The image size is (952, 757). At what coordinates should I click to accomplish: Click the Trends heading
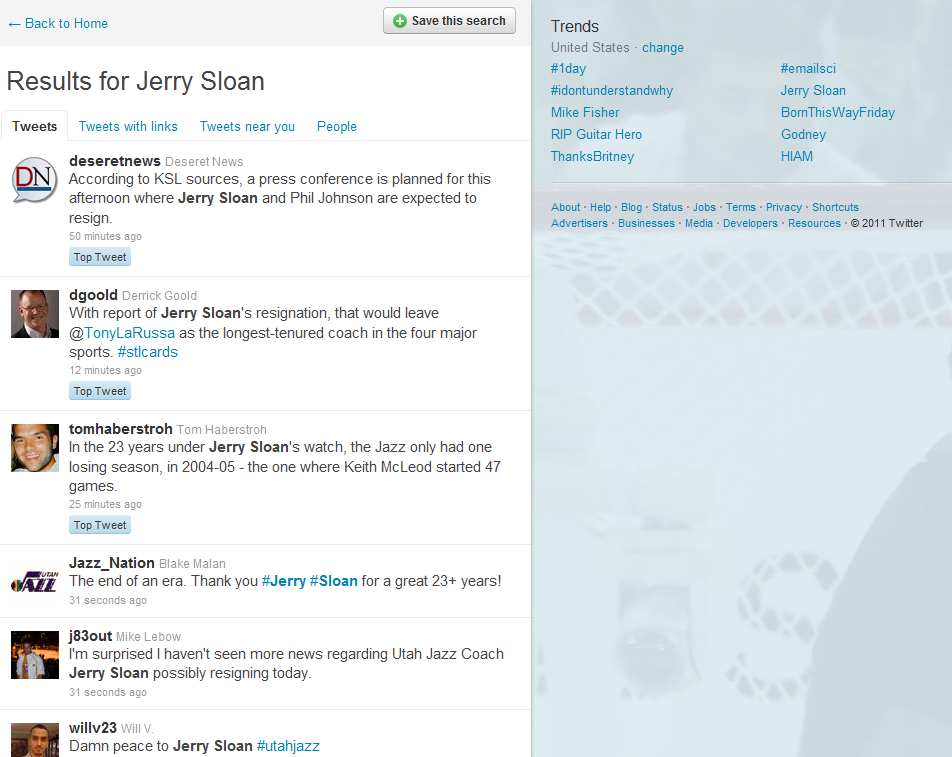[574, 26]
